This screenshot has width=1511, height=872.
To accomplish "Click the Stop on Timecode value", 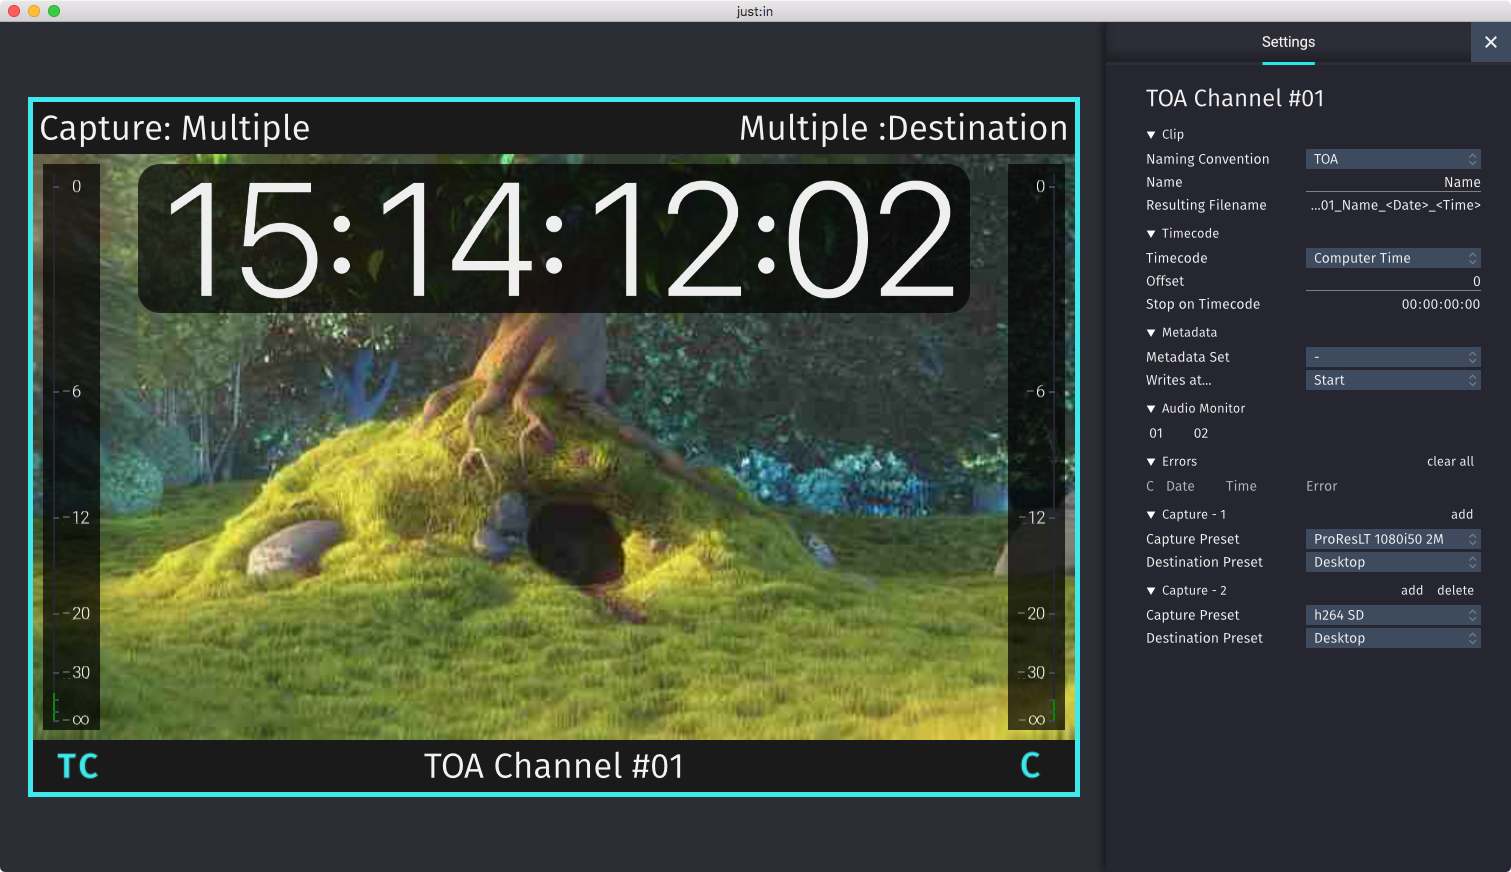I will click(1441, 304).
